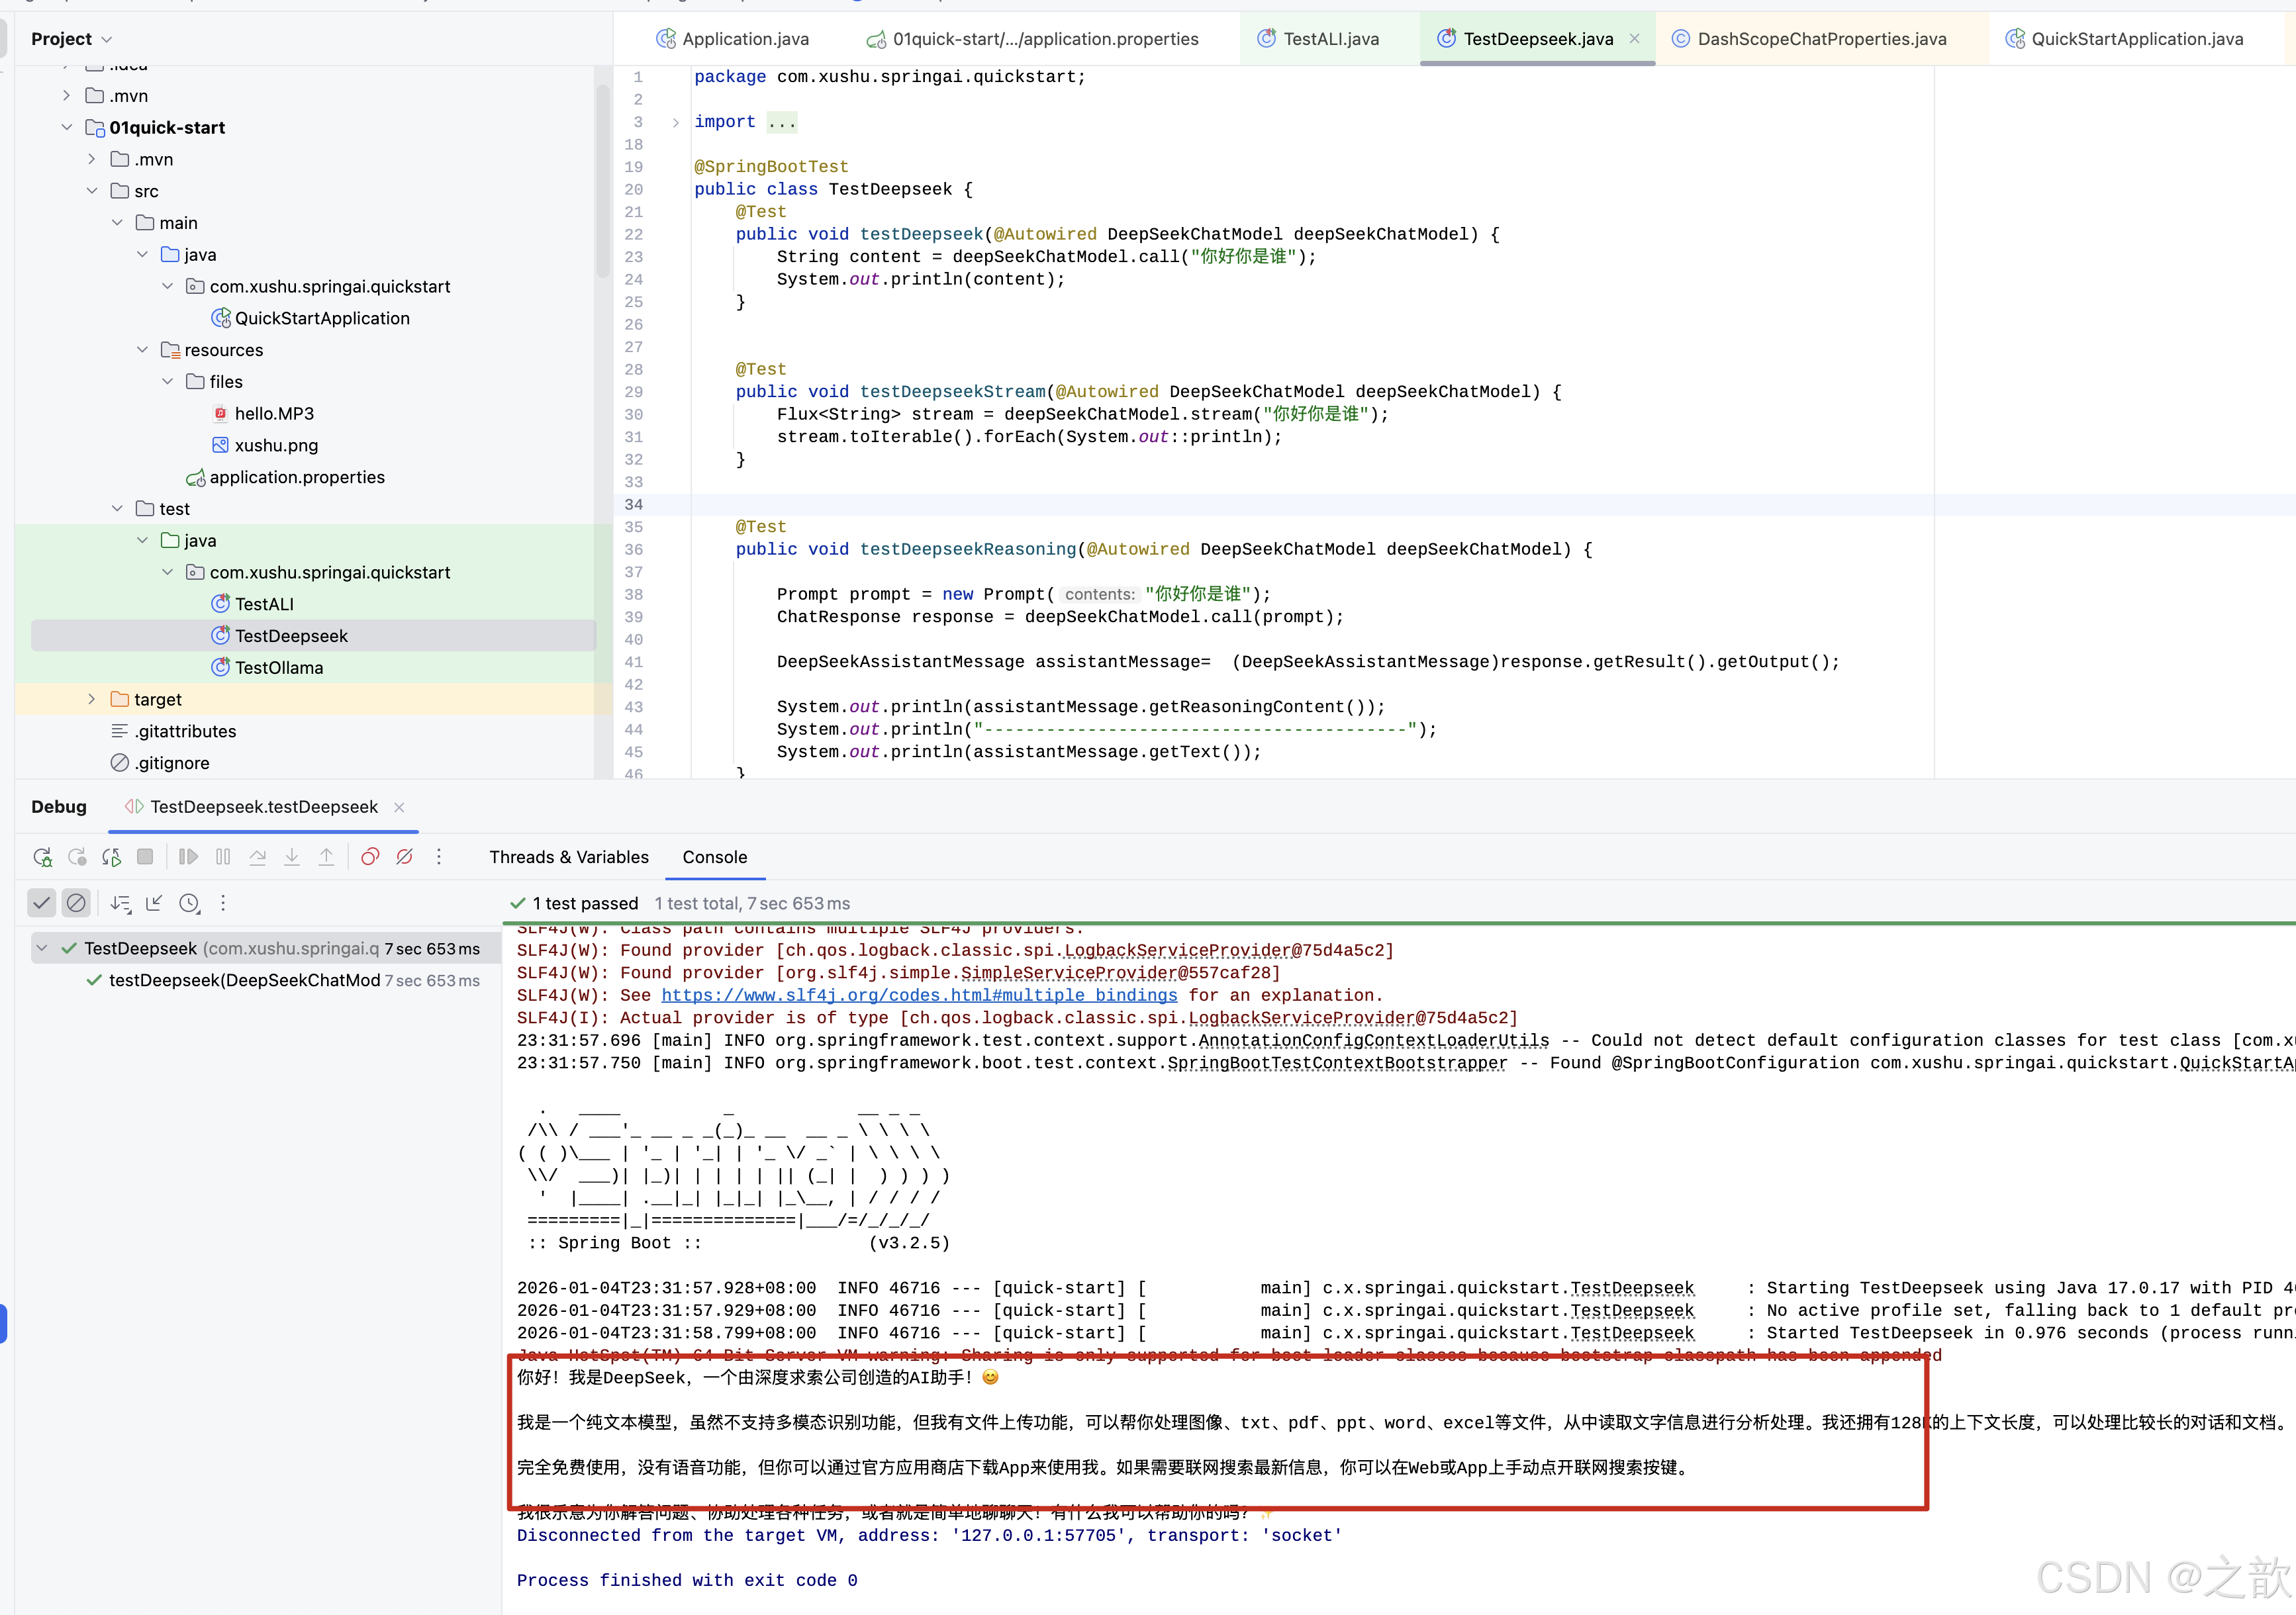The image size is (2296, 1615).
Task: Collapse the 01quick-start module
Action: click(x=67, y=127)
